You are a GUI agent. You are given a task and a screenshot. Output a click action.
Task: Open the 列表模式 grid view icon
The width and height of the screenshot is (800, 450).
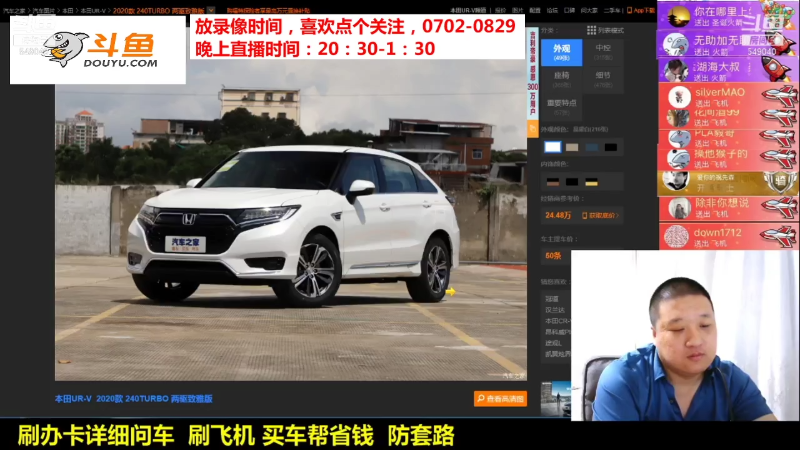pyautogui.click(x=591, y=30)
